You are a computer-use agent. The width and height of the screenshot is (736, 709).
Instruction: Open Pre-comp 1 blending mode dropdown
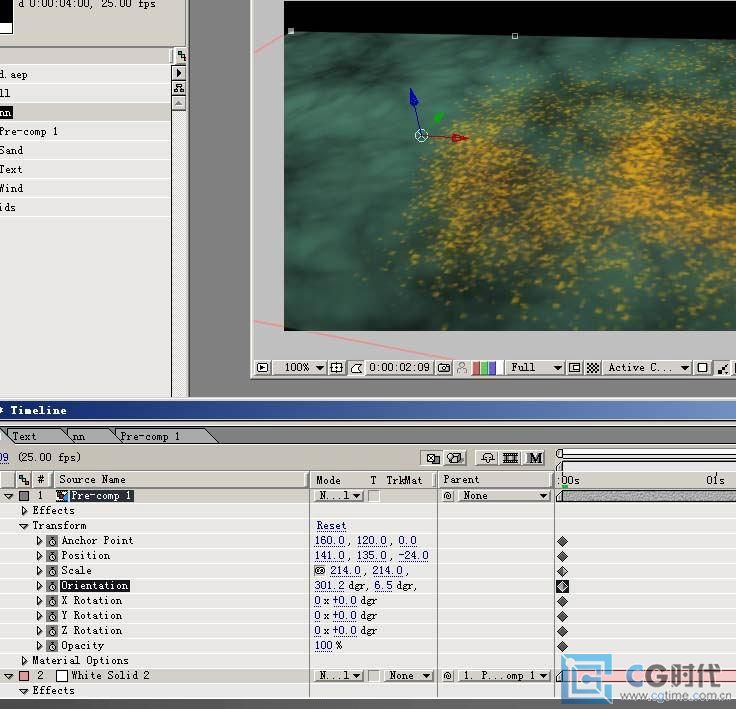(x=338, y=496)
